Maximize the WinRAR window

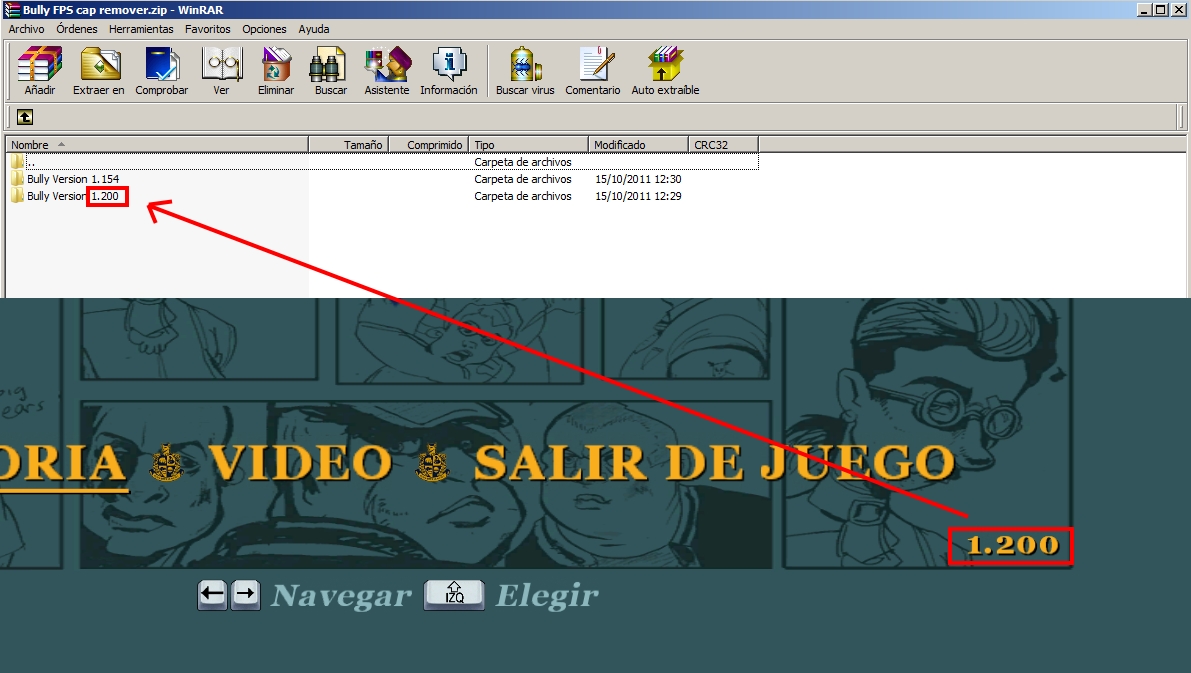coord(1161,10)
